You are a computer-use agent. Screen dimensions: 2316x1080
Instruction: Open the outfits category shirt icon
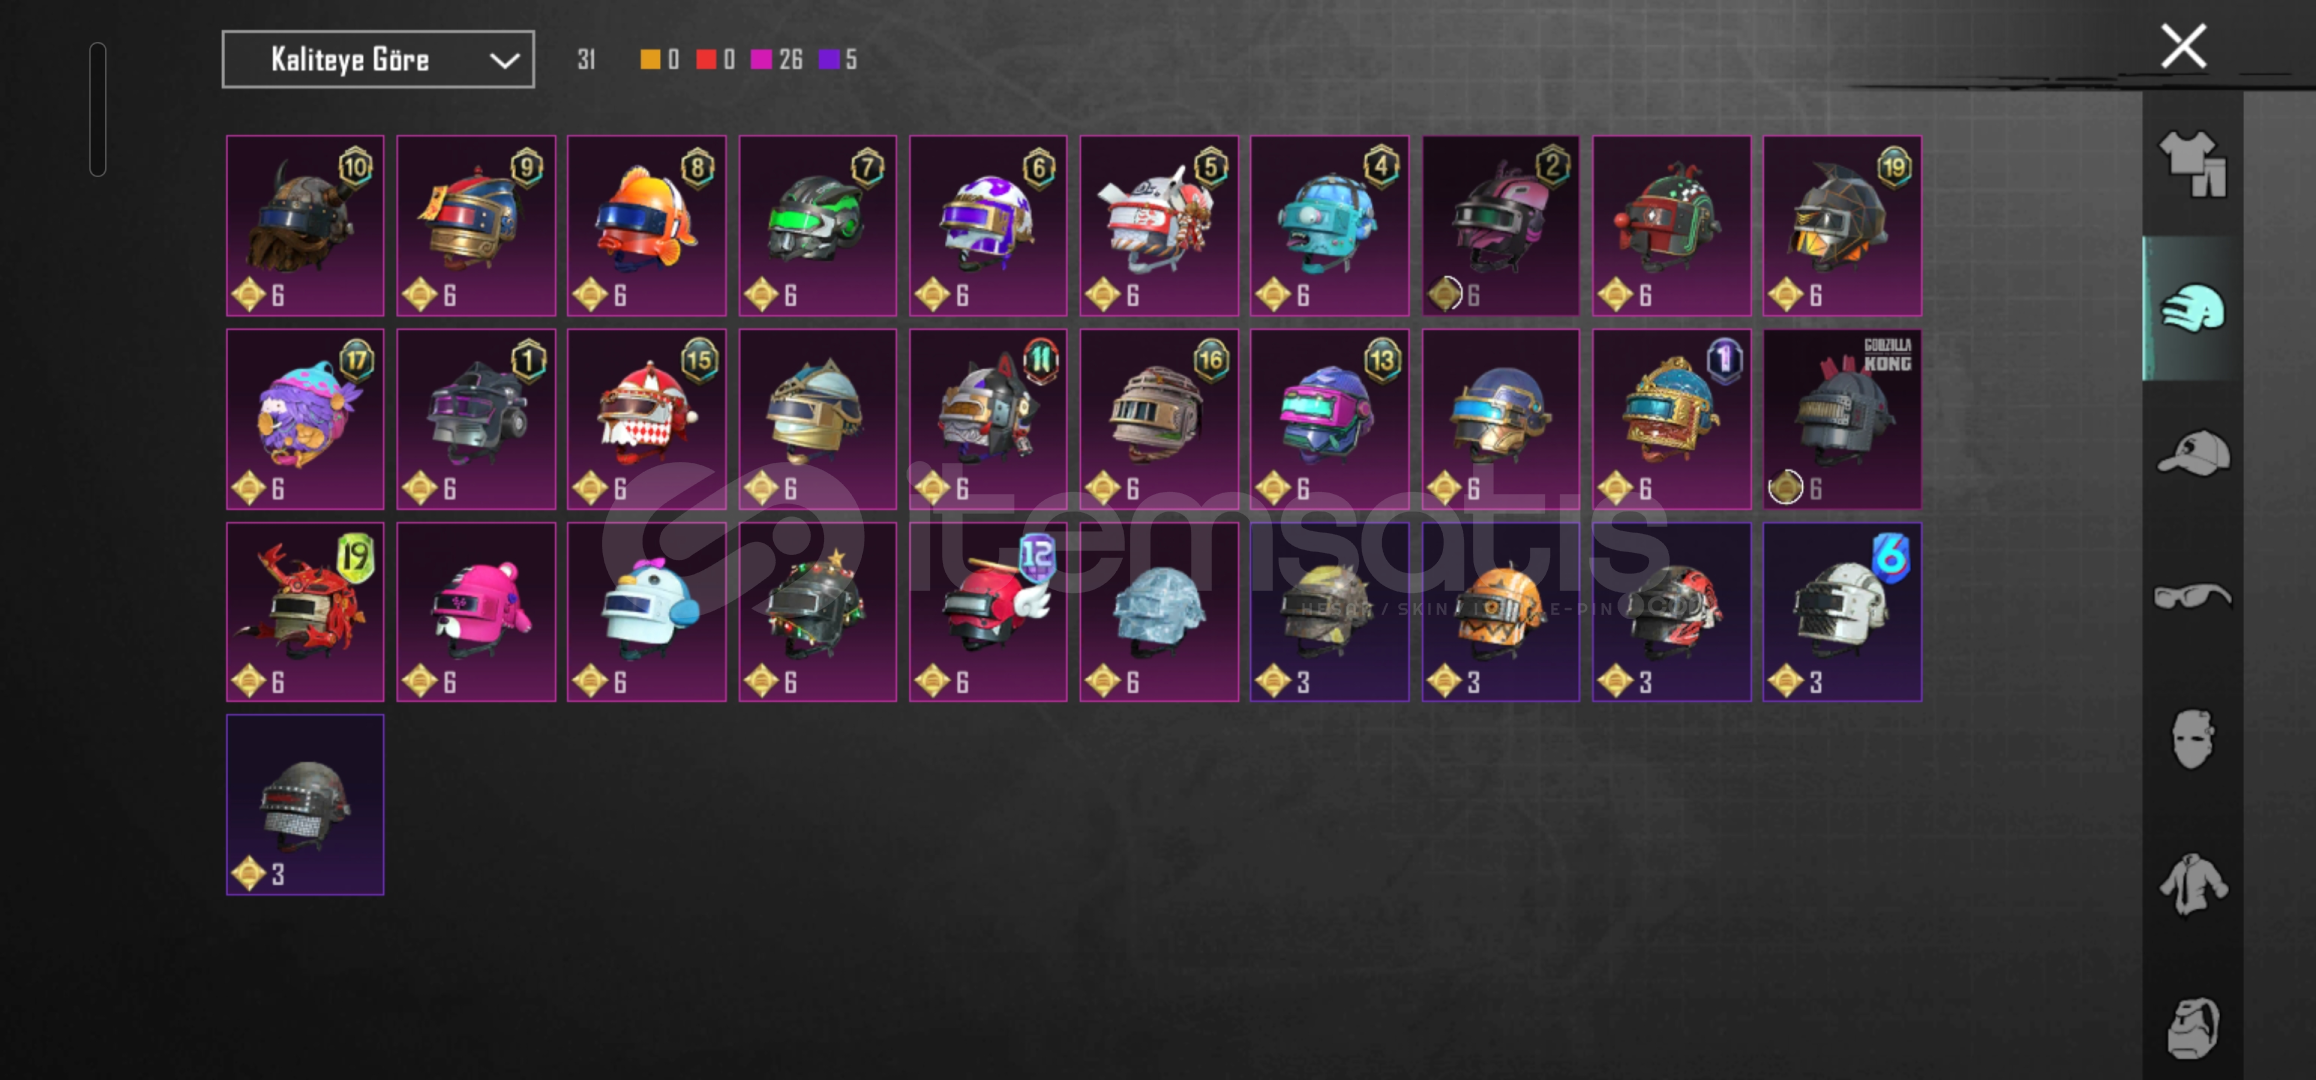coord(2192,164)
